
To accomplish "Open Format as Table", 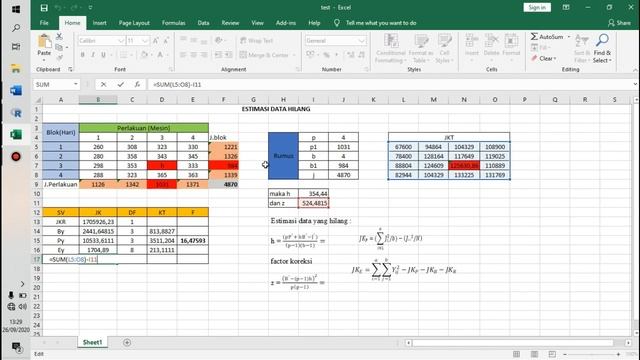I will point(421,48).
